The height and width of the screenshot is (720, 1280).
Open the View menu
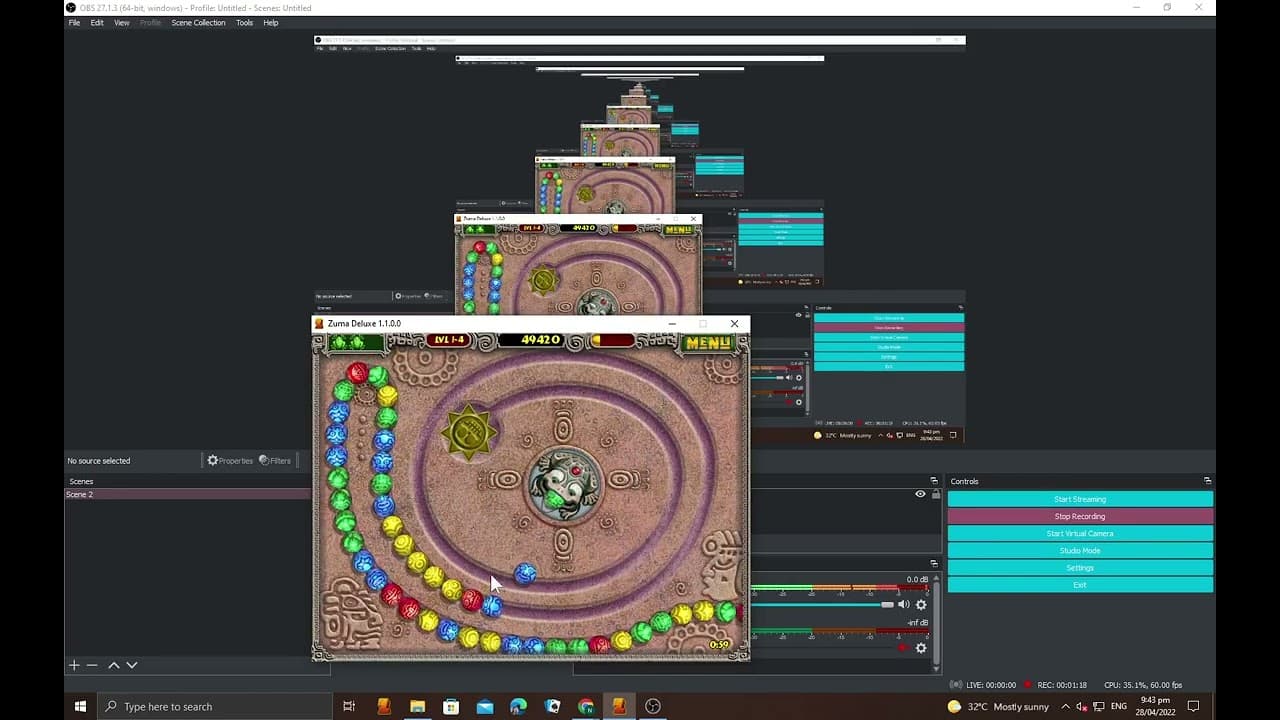pos(122,23)
